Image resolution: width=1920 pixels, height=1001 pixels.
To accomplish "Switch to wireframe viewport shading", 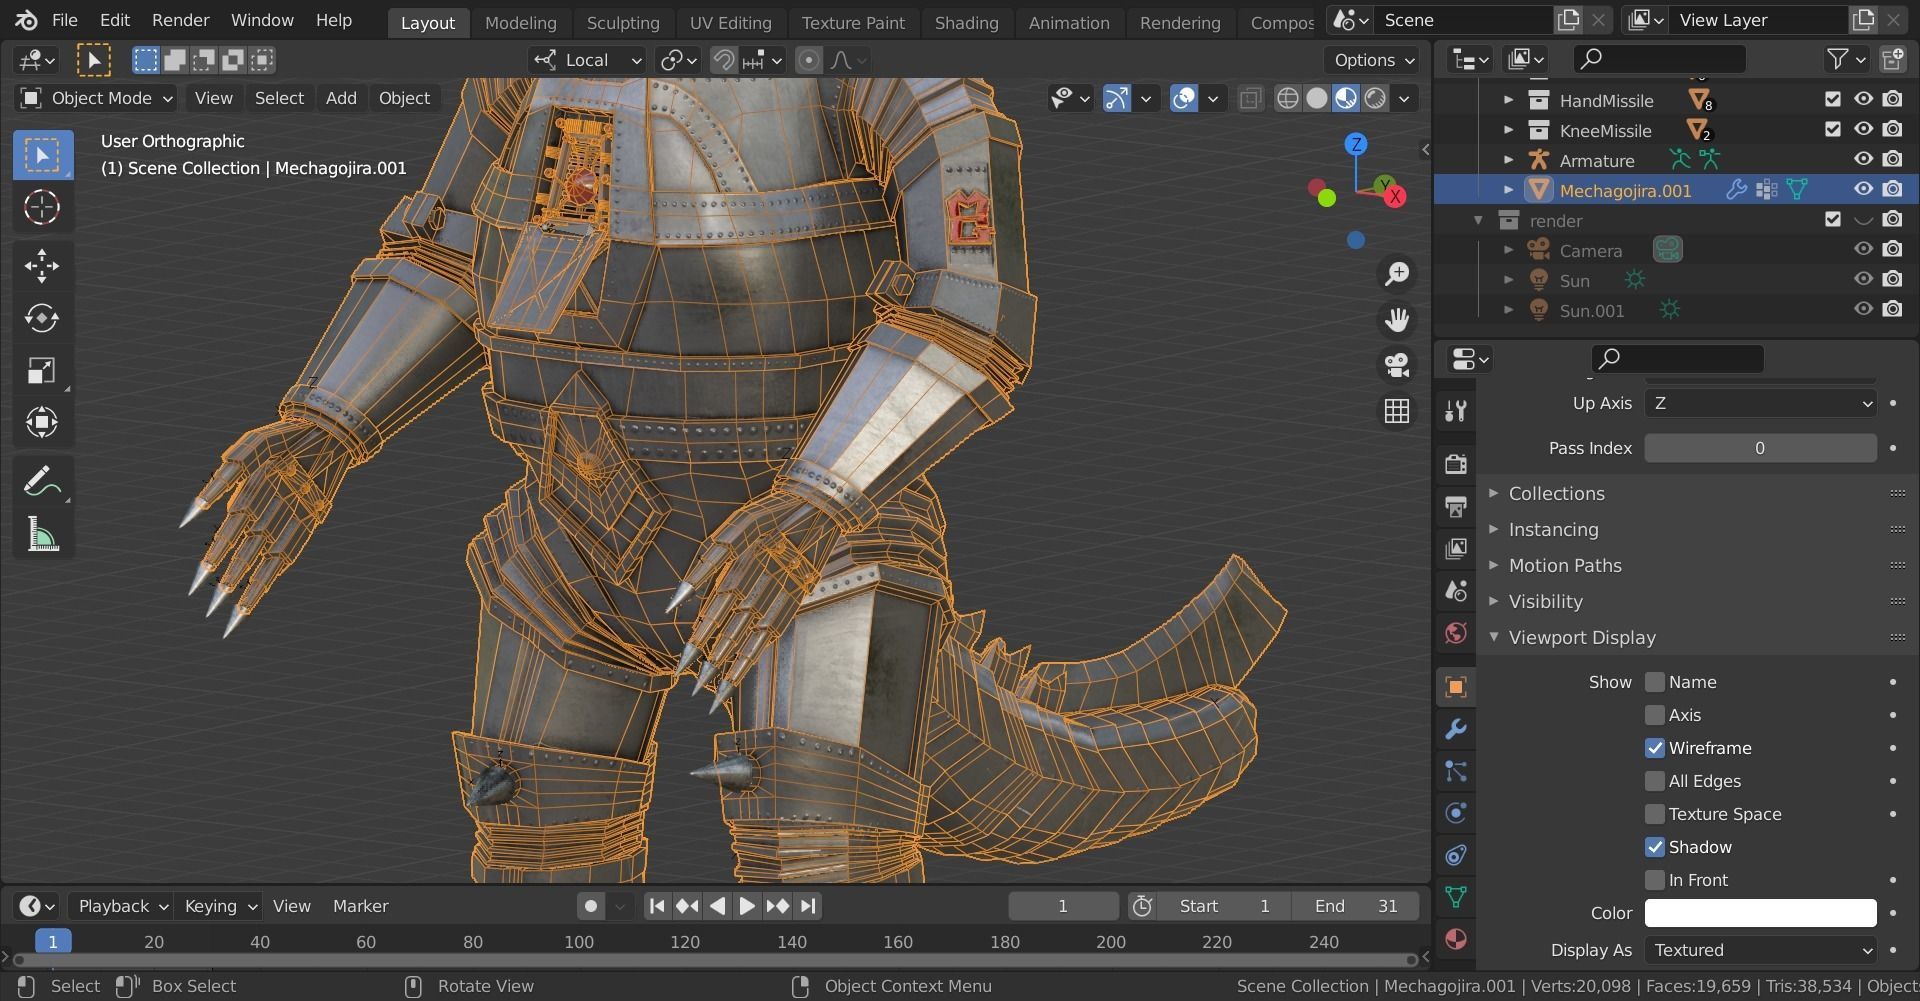I will click(x=1288, y=98).
